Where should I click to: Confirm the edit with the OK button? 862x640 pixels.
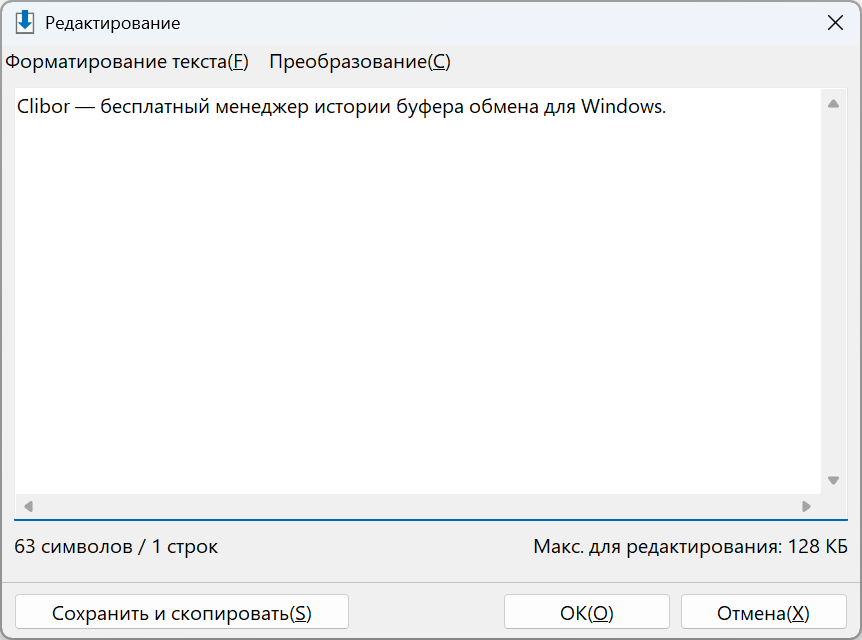[x=587, y=612]
